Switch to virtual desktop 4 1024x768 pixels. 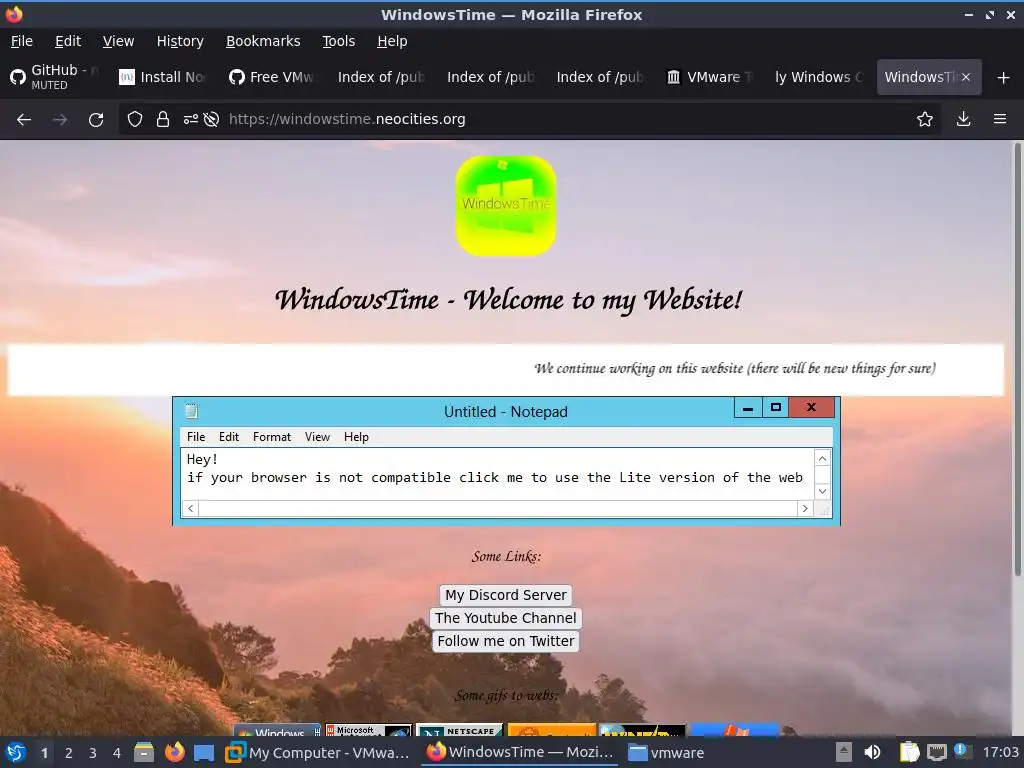click(x=117, y=753)
